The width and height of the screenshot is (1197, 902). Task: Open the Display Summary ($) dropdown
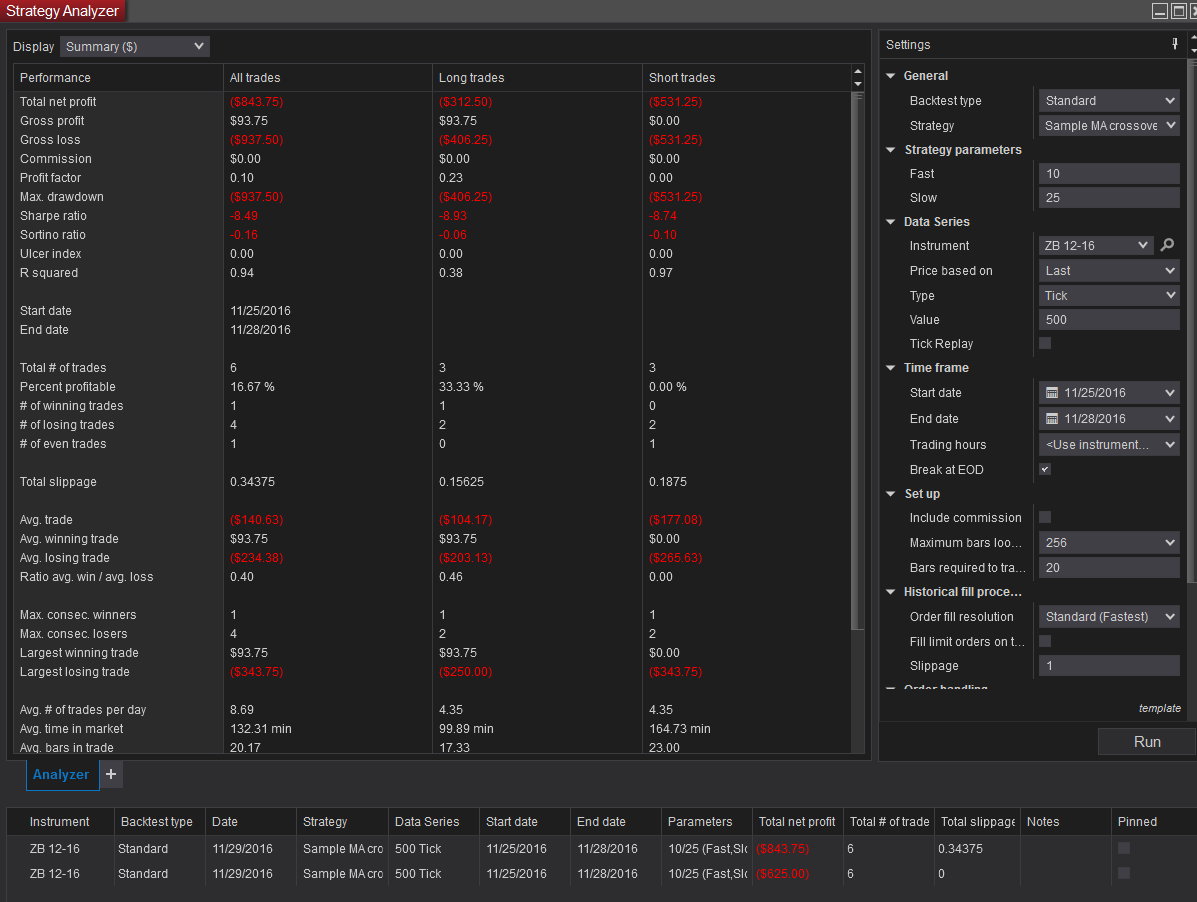pos(135,46)
